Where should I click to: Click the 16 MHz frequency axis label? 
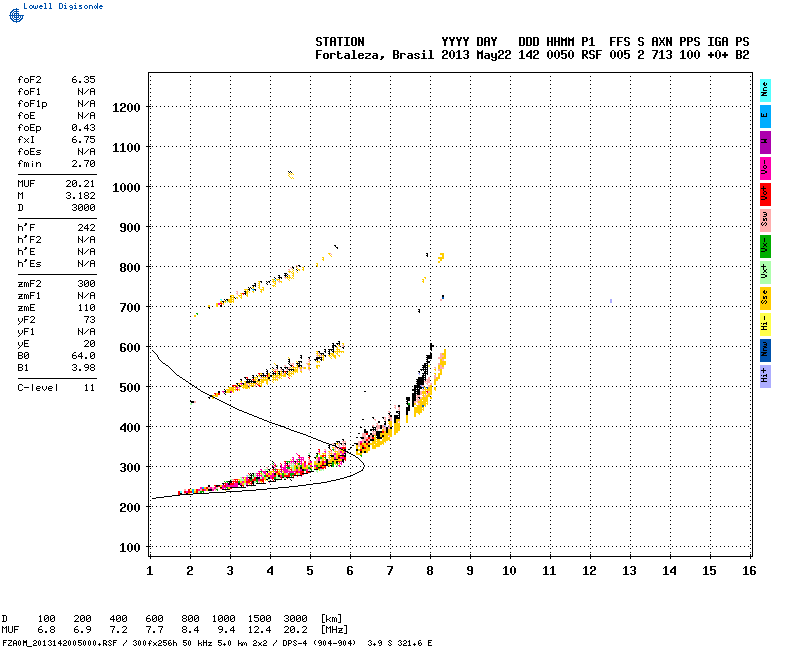[749, 571]
